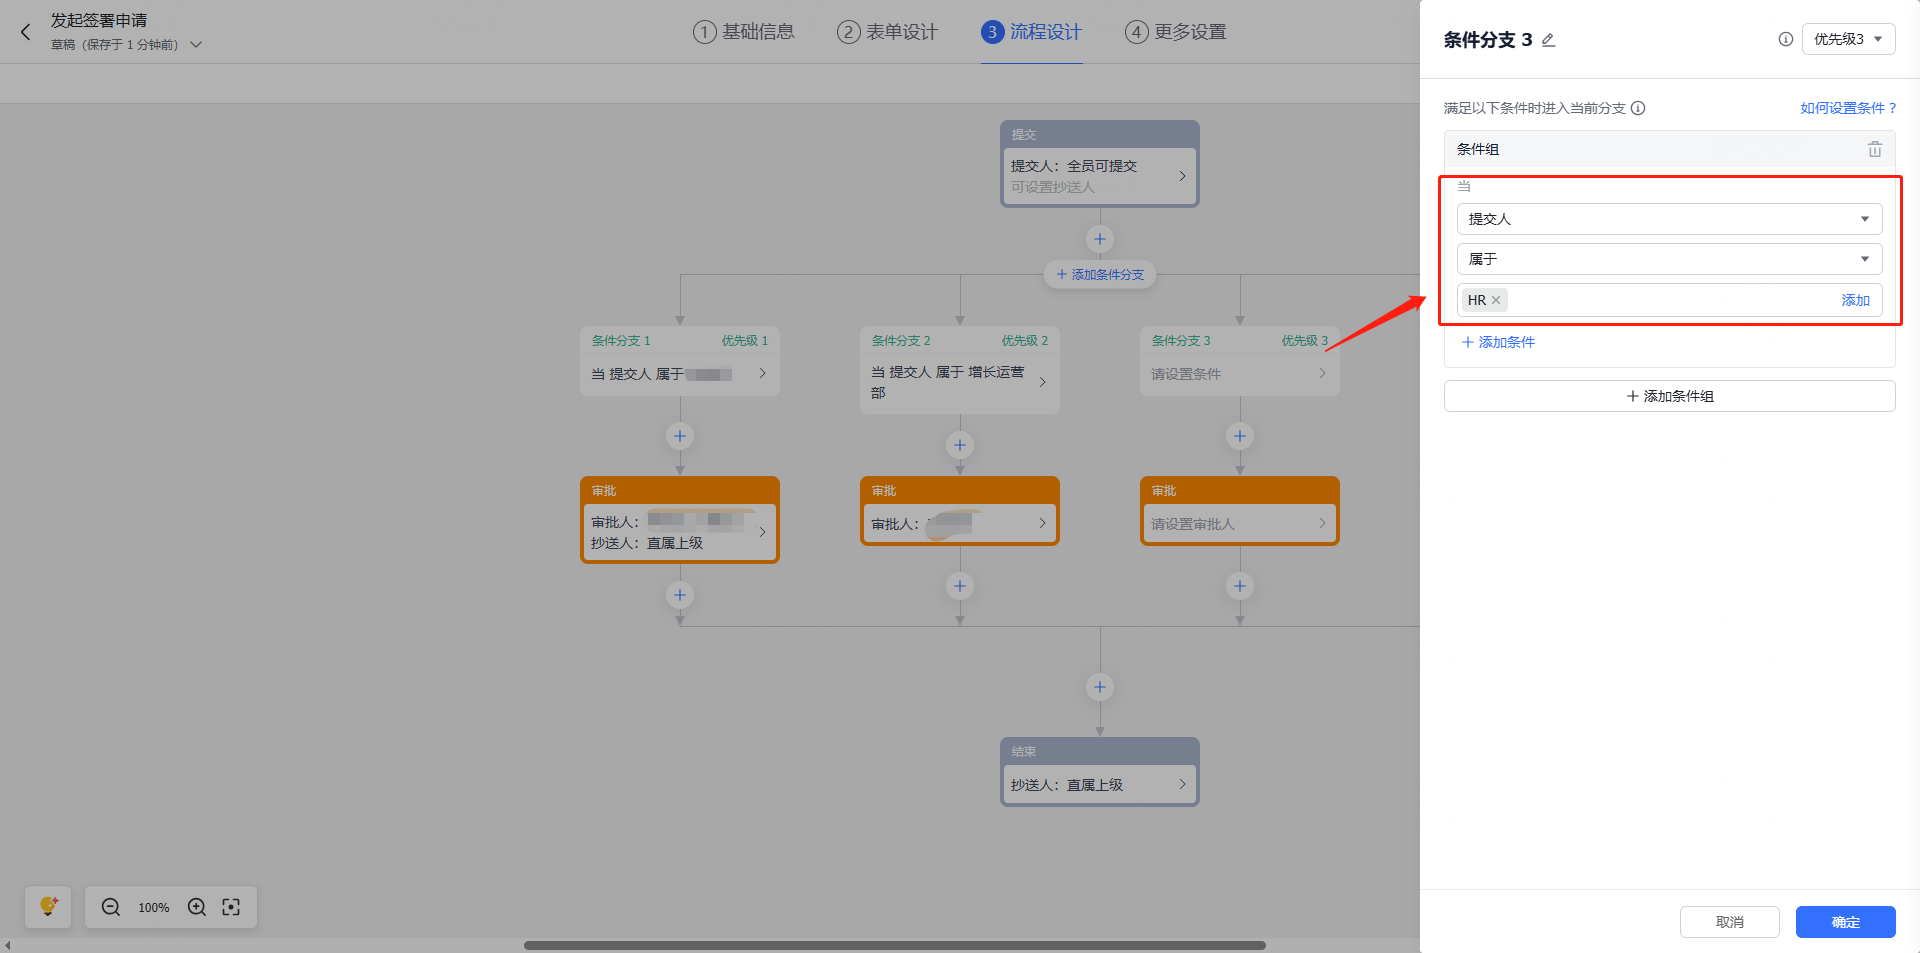Delete the 条件组 with the trash icon
The width and height of the screenshot is (1920, 953).
click(x=1874, y=149)
